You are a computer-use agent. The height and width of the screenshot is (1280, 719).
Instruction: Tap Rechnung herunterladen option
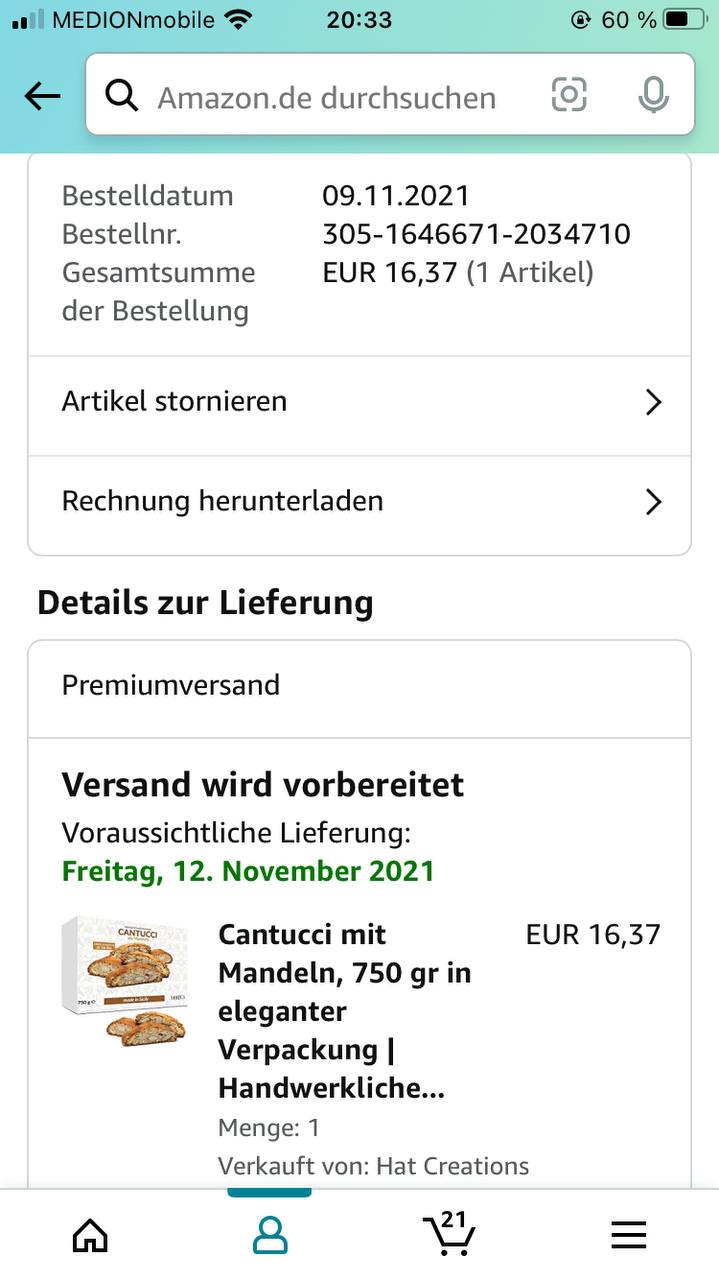(222, 500)
